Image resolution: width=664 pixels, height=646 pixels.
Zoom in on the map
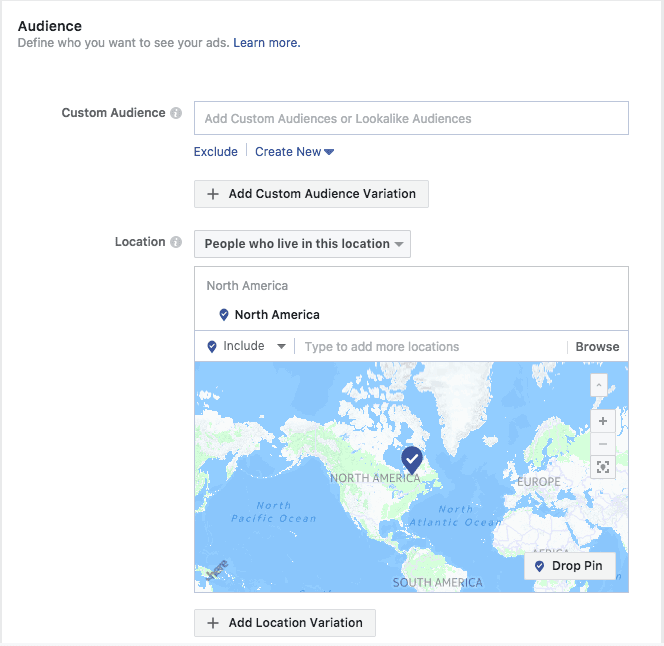(x=601, y=421)
